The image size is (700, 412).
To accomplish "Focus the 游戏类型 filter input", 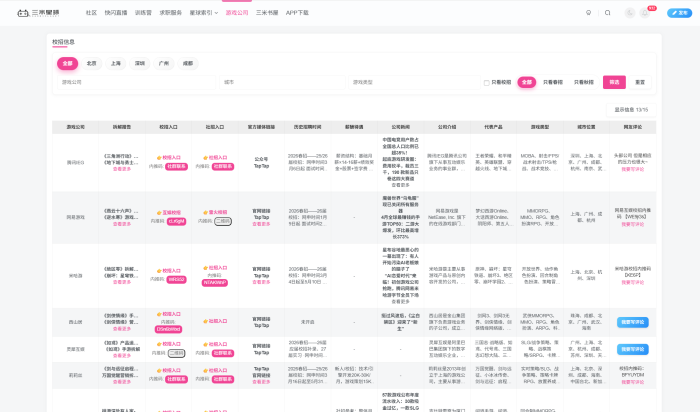I will (414, 82).
